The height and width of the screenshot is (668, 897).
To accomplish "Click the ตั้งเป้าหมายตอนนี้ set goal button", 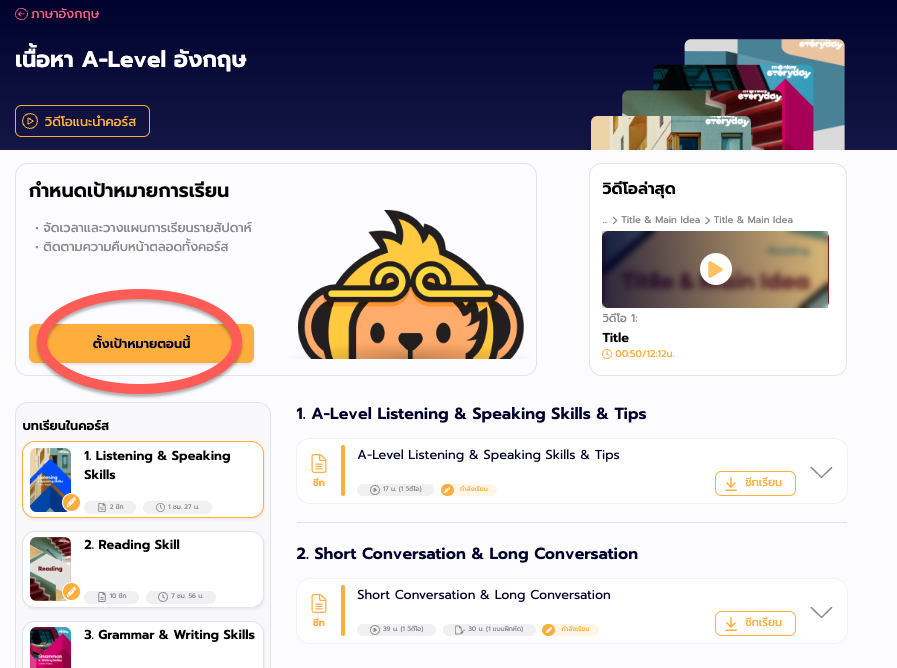I will (141, 344).
